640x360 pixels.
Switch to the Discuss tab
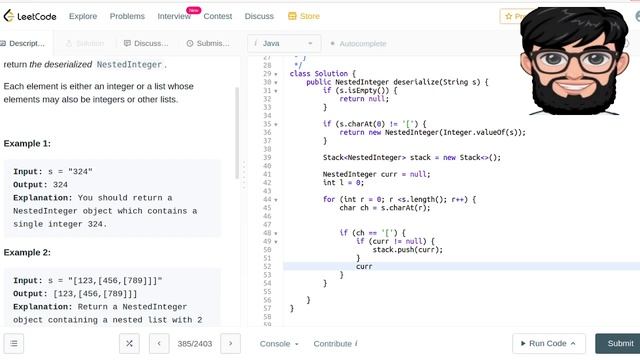(146, 43)
